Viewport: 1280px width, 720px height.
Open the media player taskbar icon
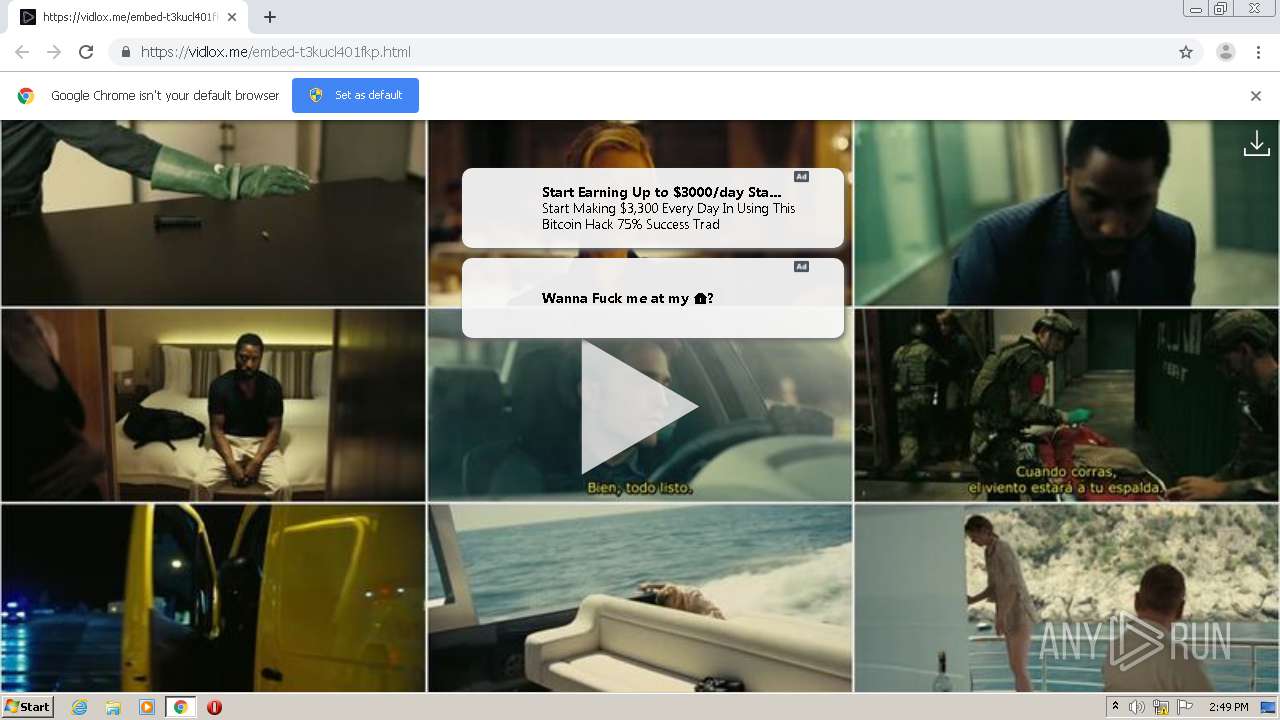coord(147,707)
